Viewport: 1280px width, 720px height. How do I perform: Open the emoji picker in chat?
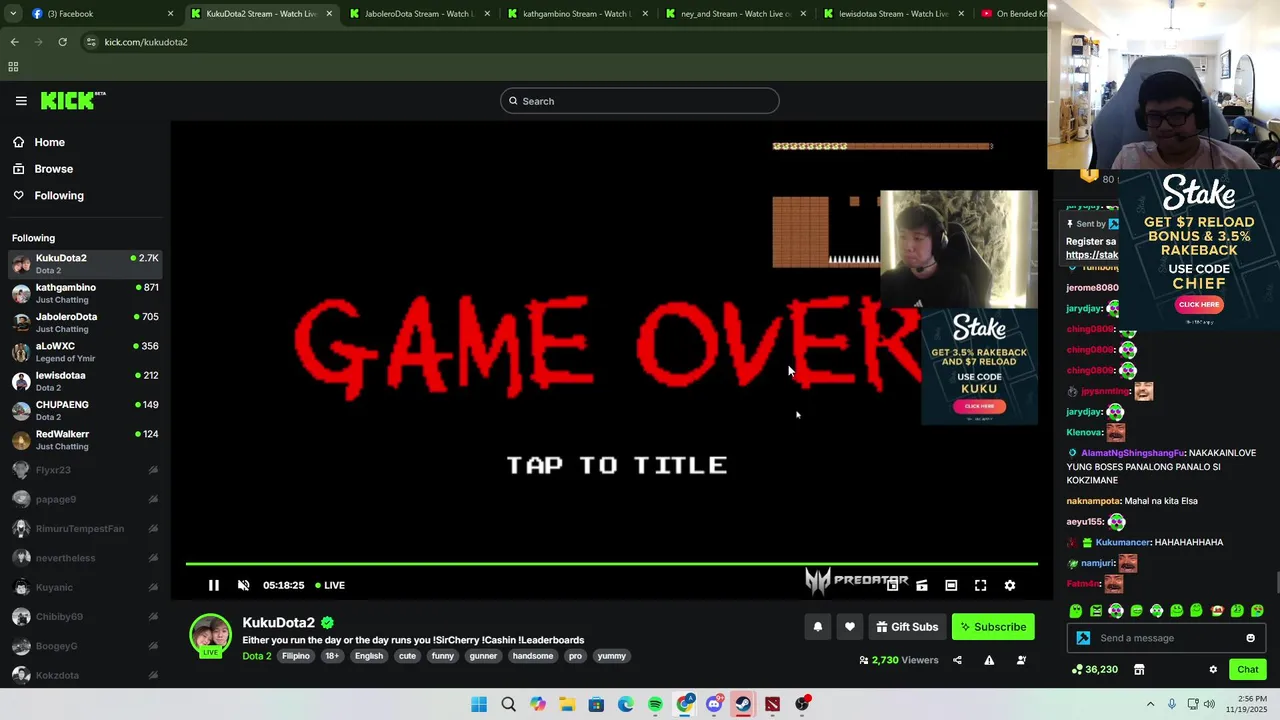1250,638
